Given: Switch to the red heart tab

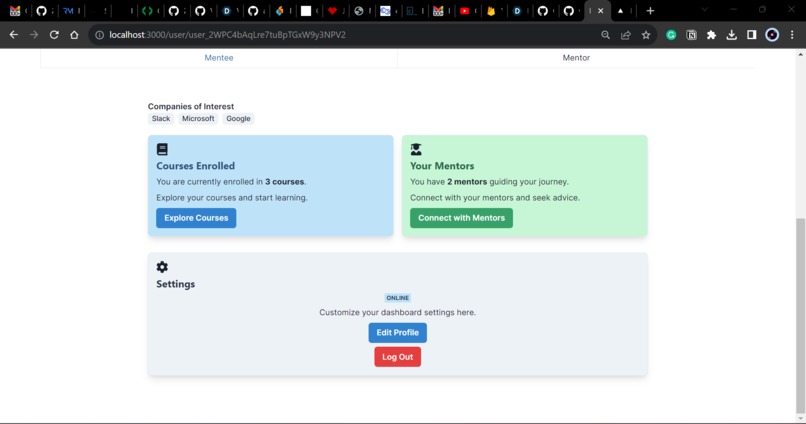Looking at the screenshot, I should (x=333, y=11).
